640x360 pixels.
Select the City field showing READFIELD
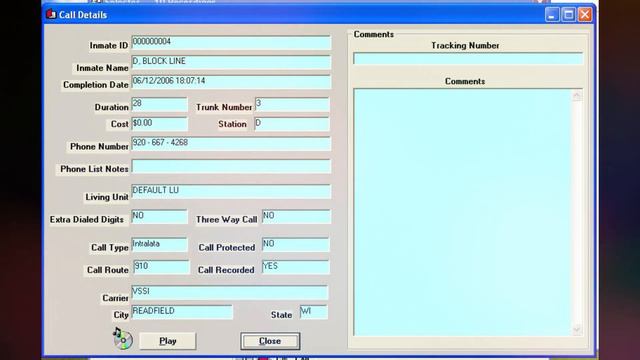(x=182, y=312)
